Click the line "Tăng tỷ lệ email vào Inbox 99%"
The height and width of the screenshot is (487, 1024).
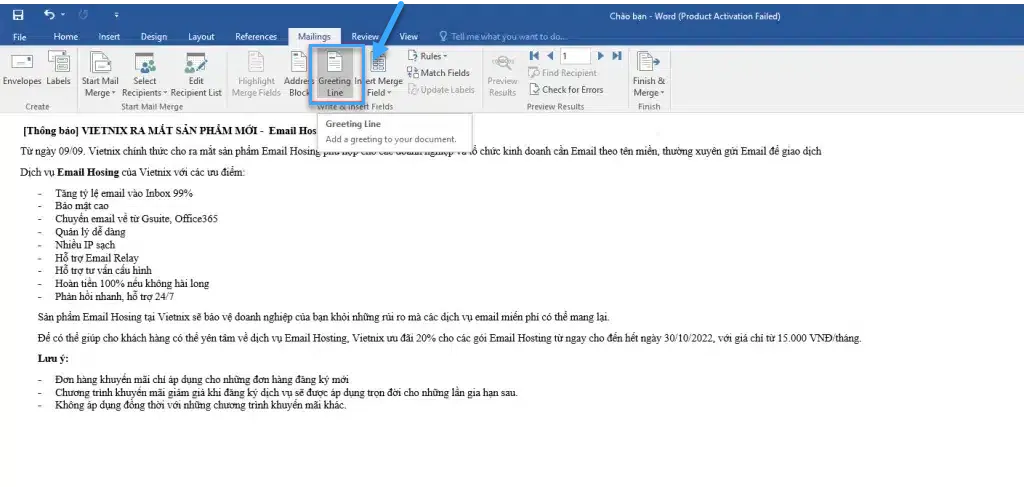point(124,194)
